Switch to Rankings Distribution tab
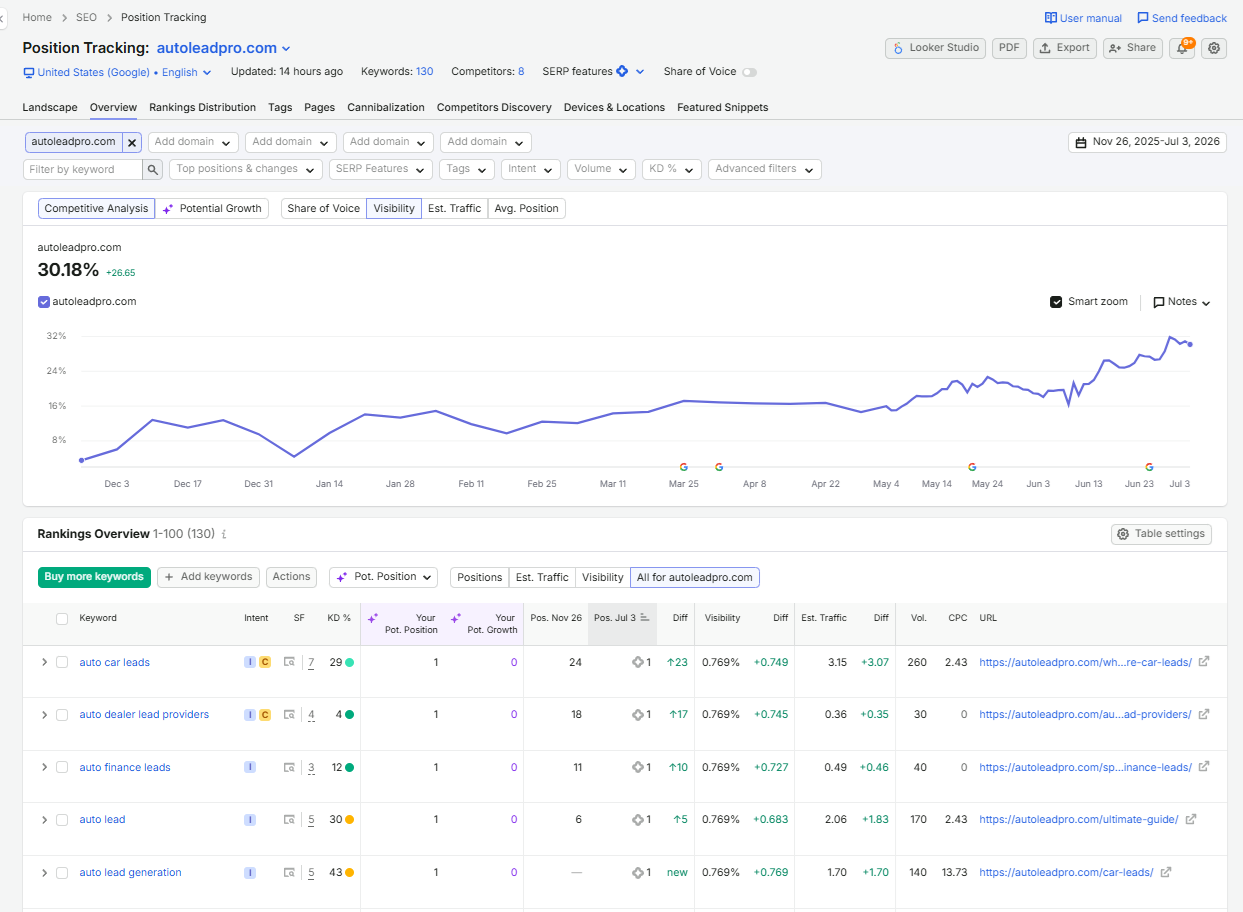Screen dimensions: 1243x912 click(x=202, y=107)
